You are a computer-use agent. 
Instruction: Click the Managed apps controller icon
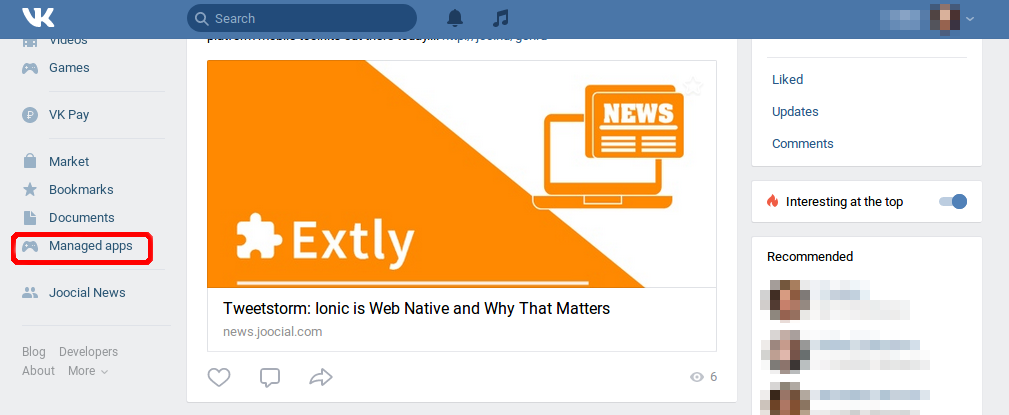(x=30, y=246)
